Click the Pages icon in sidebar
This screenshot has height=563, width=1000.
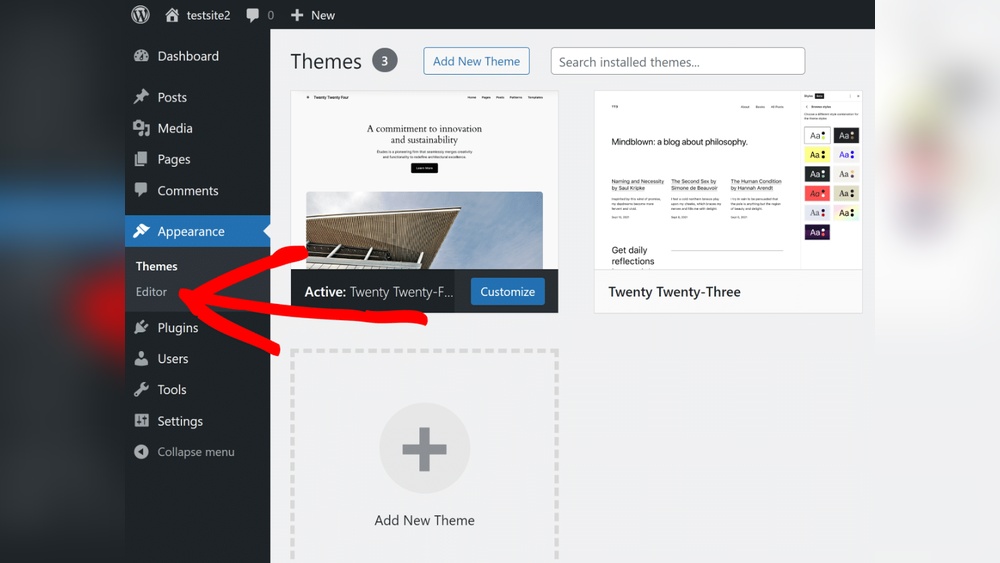[141, 159]
